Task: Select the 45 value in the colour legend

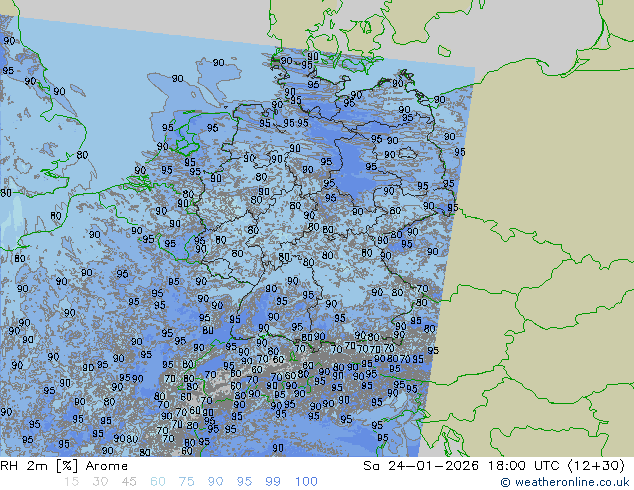Action: 129,482
